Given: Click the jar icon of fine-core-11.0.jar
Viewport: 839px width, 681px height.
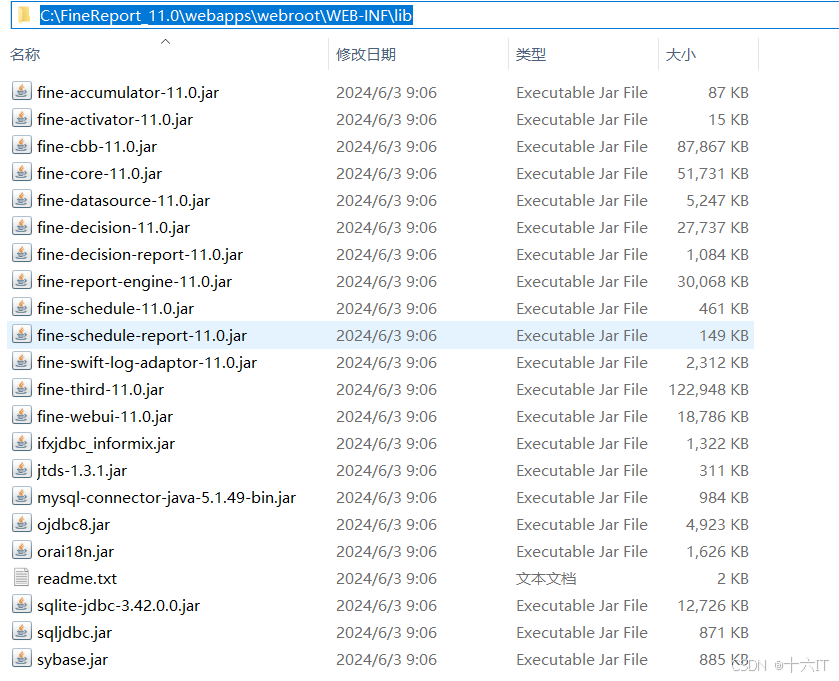Looking at the screenshot, I should 21,172.
